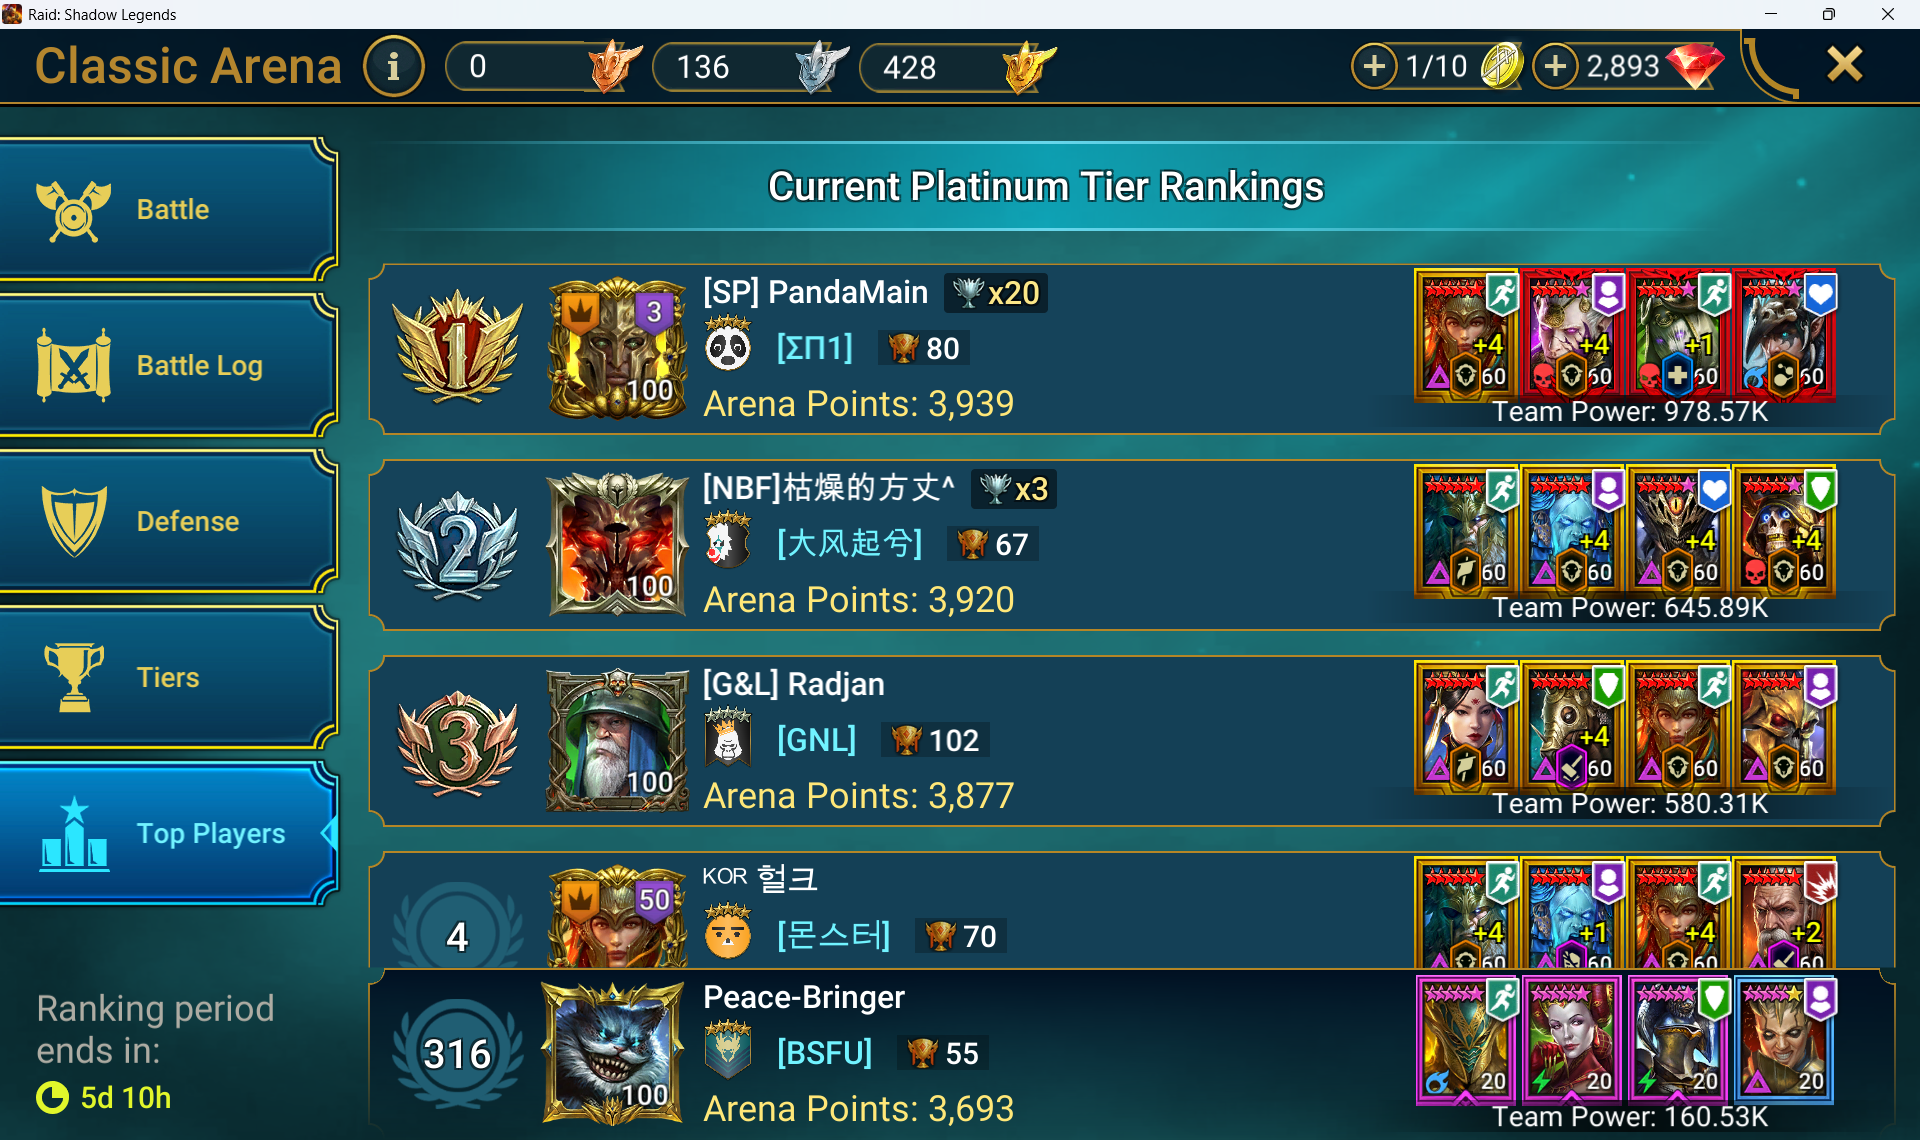The image size is (1920, 1140).
Task: Add gems using the plus button
Action: point(1555,66)
